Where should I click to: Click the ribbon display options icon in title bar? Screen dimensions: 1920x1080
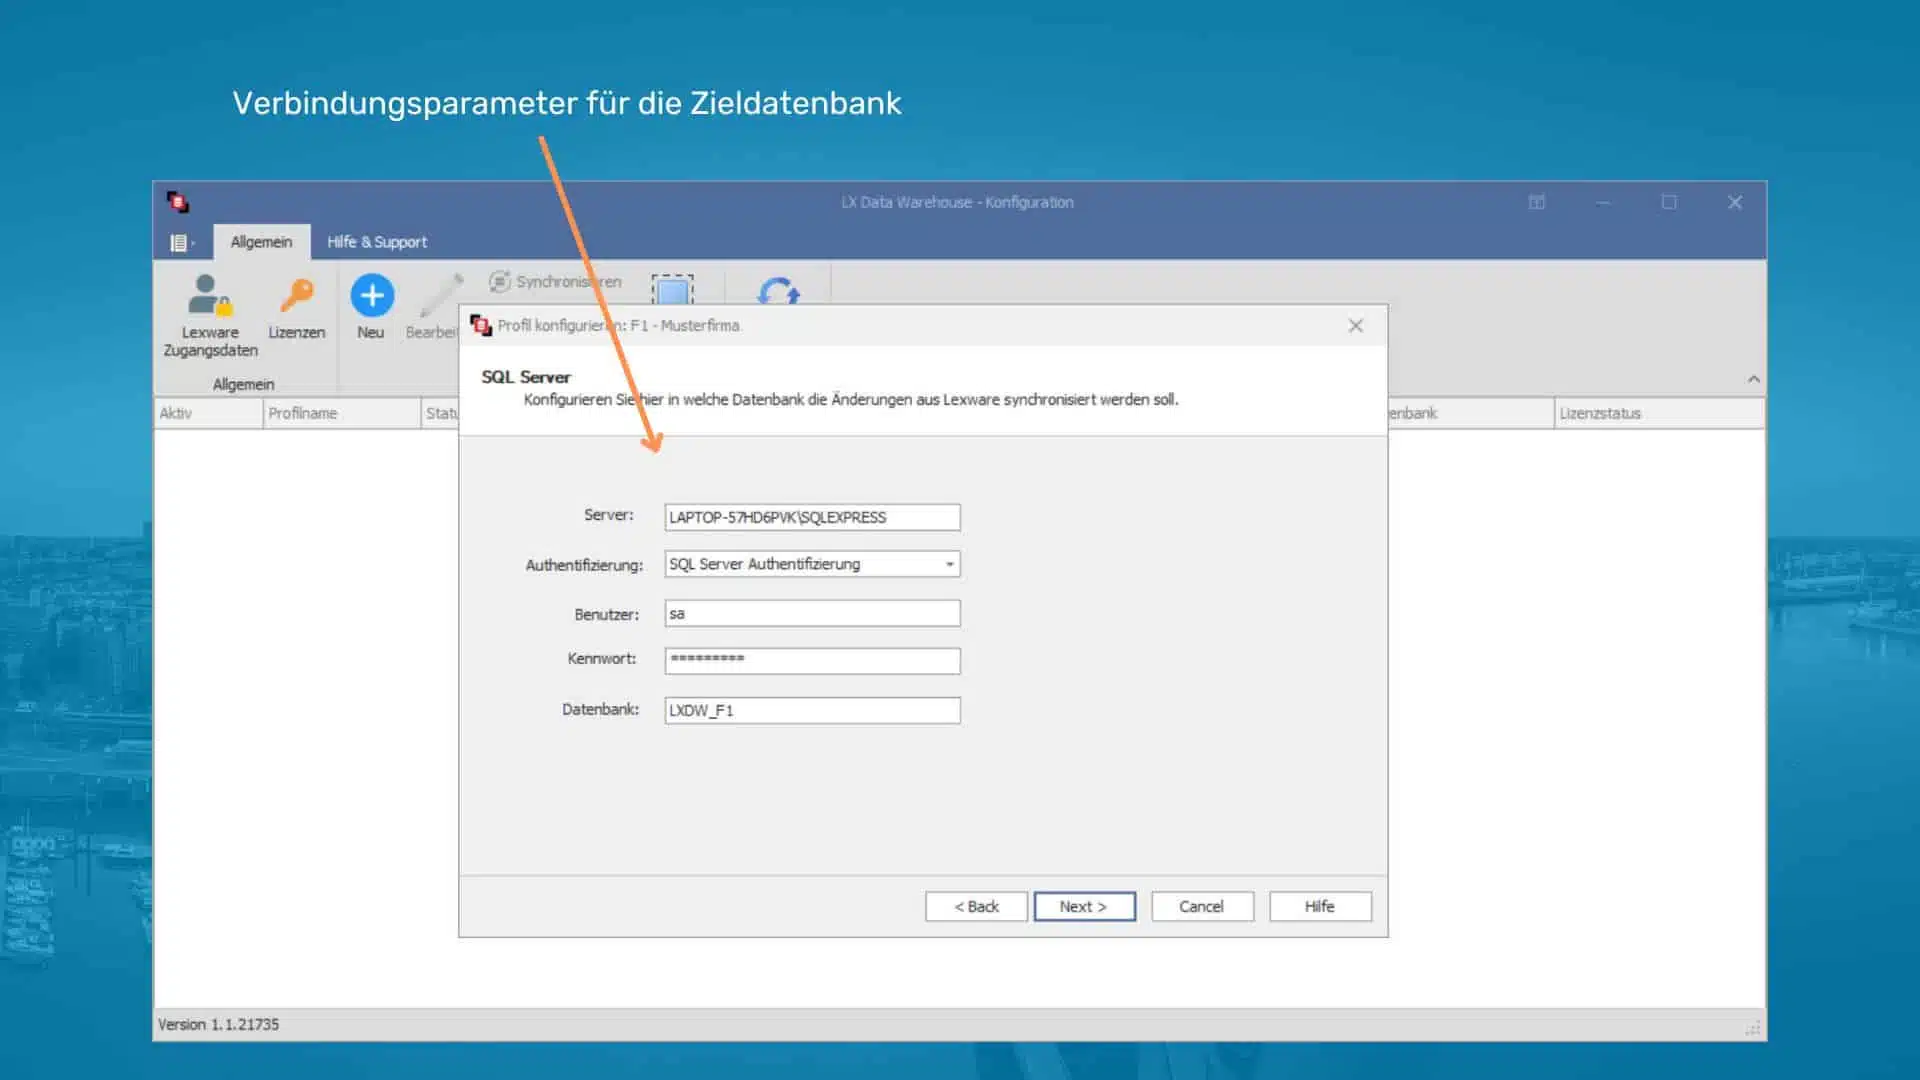point(1537,202)
